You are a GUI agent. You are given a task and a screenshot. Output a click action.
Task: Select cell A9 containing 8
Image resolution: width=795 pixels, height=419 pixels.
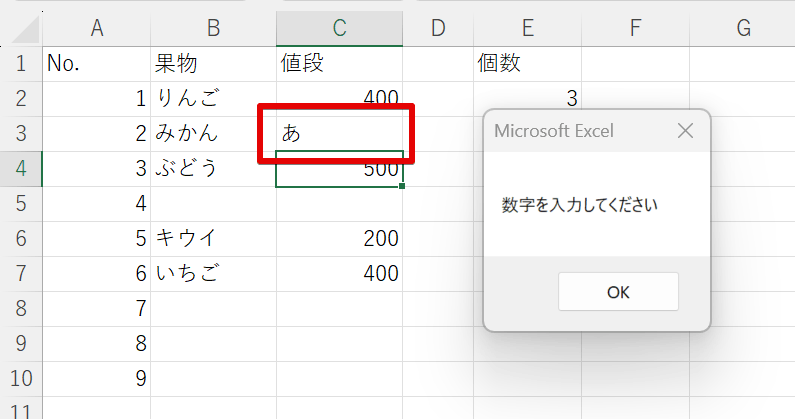pyautogui.click(x=96, y=344)
